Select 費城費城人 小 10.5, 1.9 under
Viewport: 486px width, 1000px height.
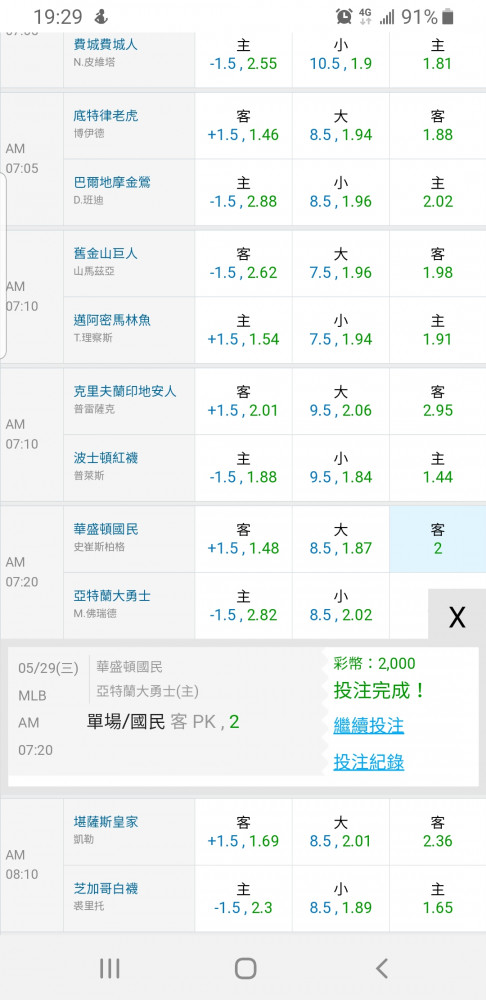tap(341, 54)
